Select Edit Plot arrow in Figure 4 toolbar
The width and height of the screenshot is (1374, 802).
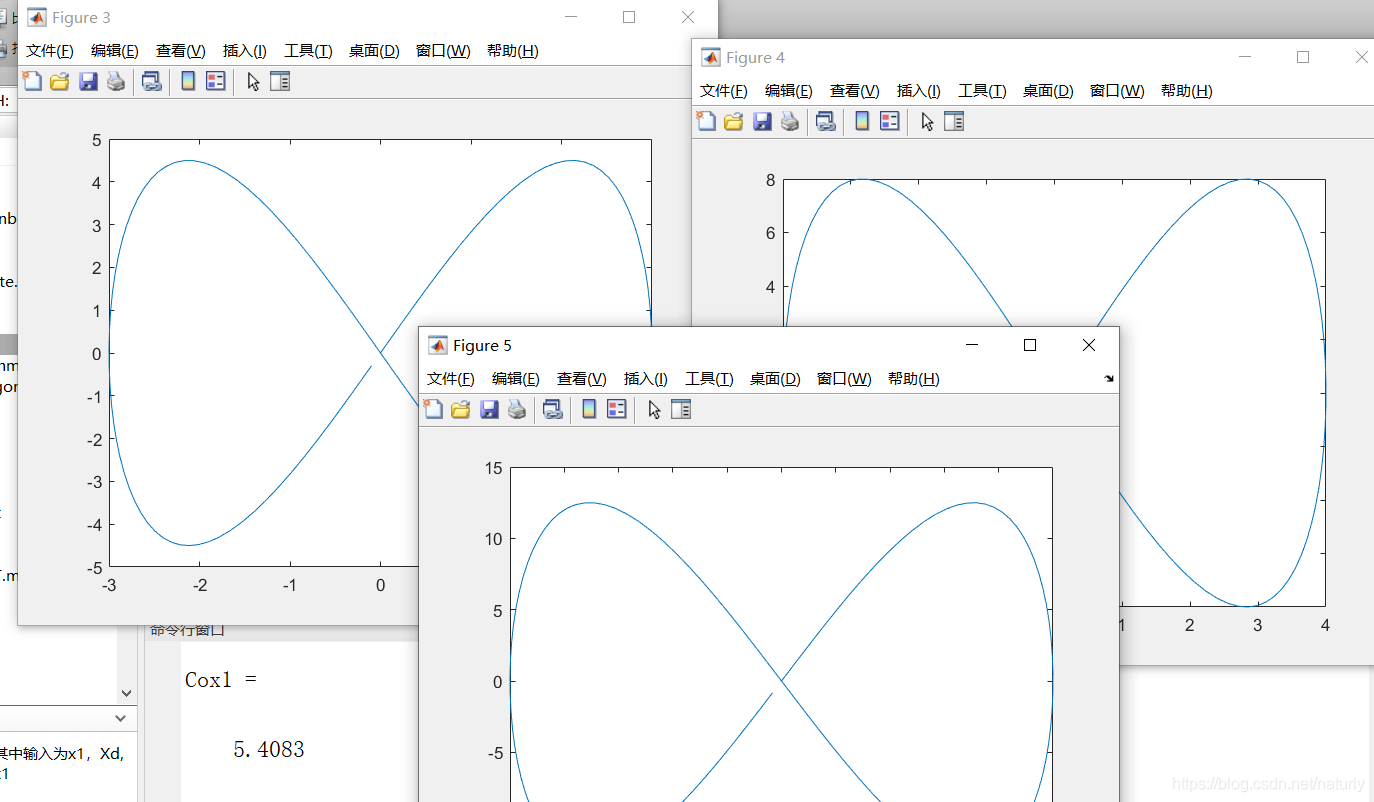tap(927, 122)
